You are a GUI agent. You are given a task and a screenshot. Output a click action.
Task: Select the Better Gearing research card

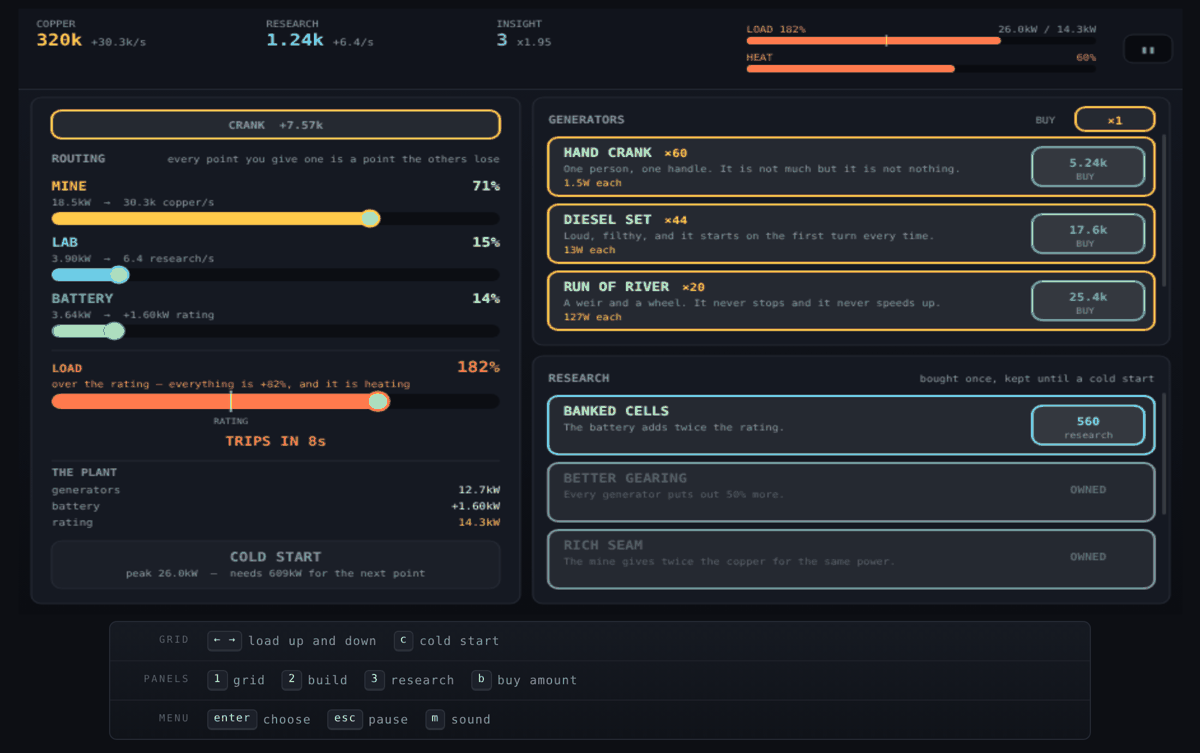(851, 492)
